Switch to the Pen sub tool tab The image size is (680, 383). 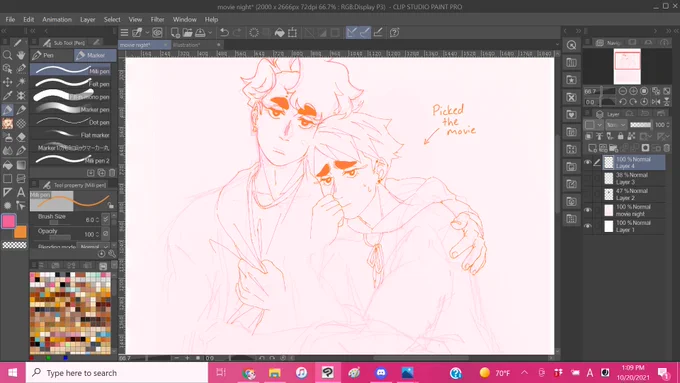tap(52, 55)
